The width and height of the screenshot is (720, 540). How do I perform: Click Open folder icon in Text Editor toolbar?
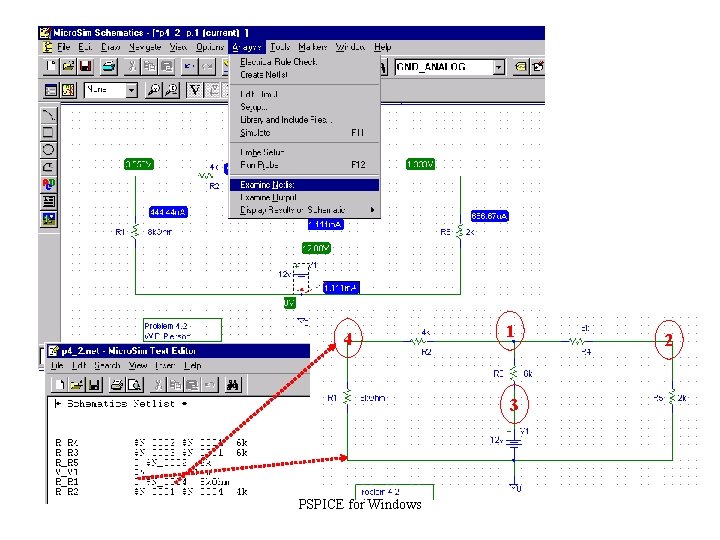77,385
